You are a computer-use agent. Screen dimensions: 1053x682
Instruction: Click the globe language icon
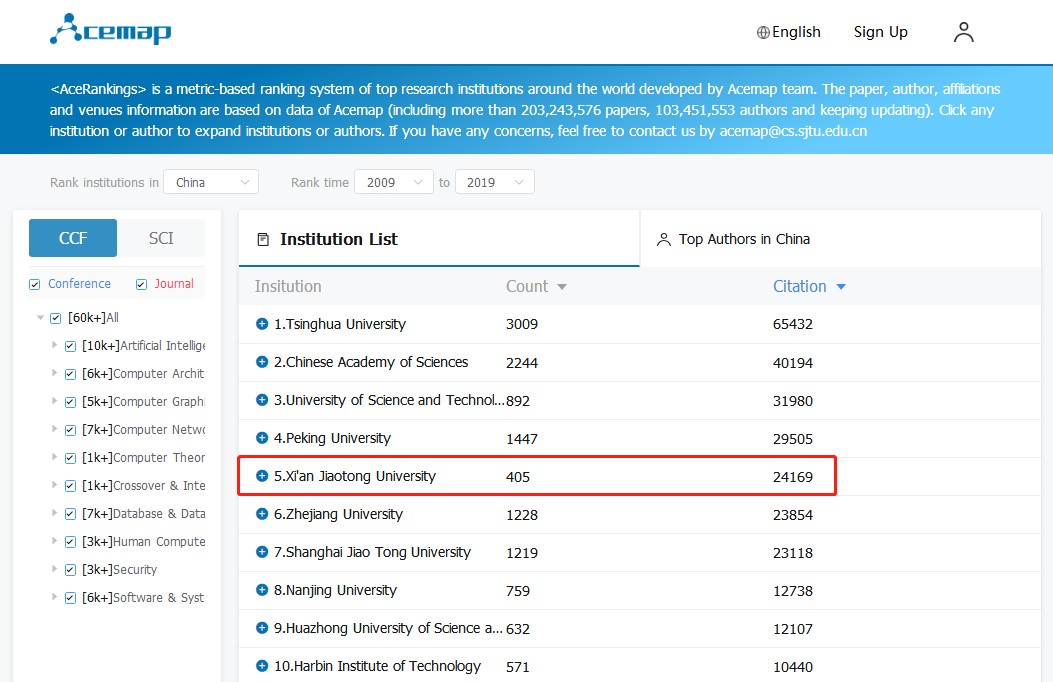point(763,32)
